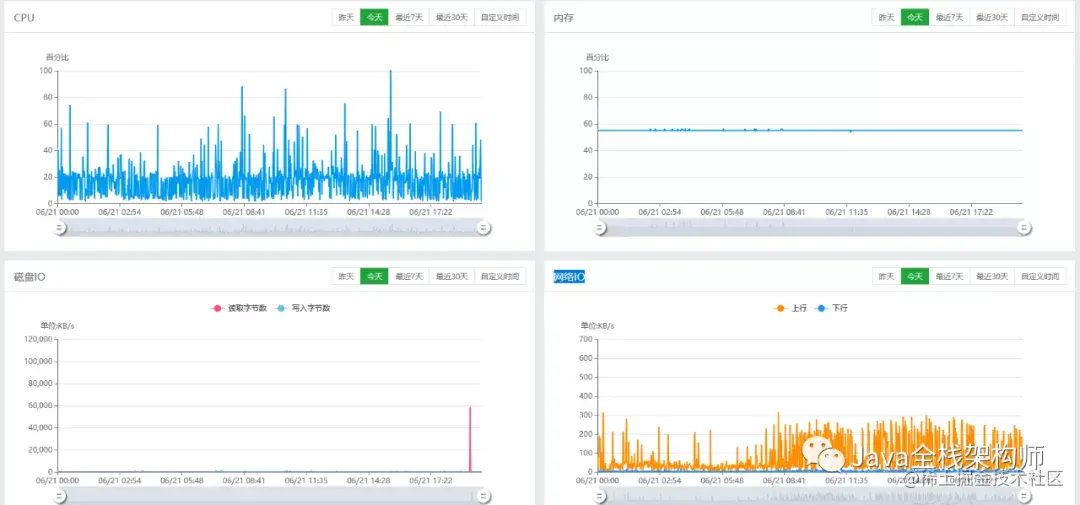The width and height of the screenshot is (1080, 505).
Task: Click 内存 chart's range slider track
Action: tap(813, 228)
